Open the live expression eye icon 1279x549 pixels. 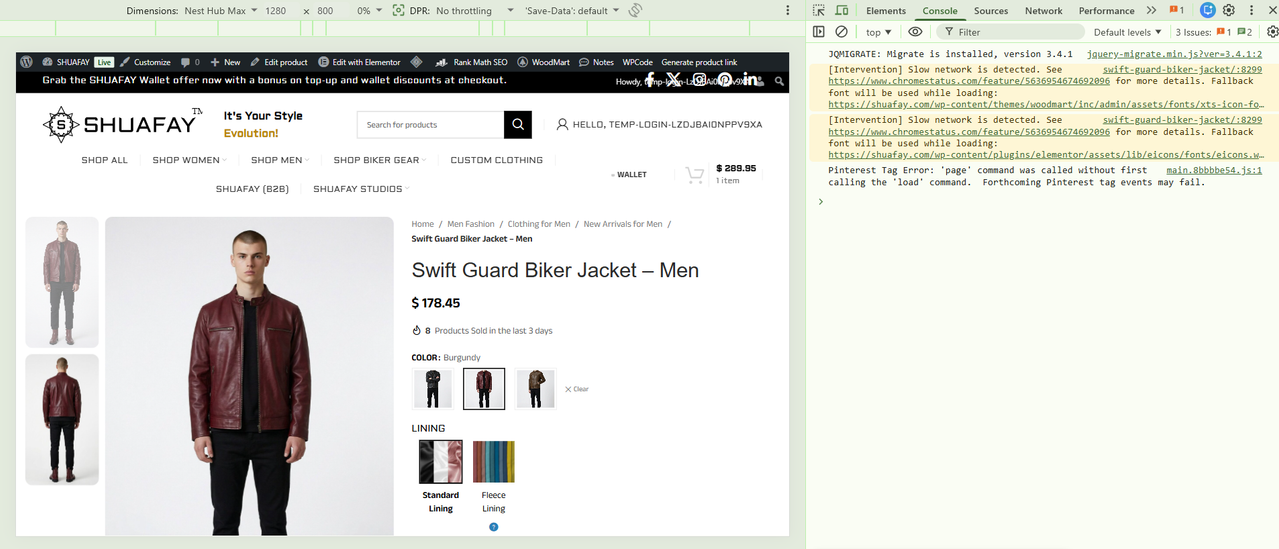tap(915, 32)
